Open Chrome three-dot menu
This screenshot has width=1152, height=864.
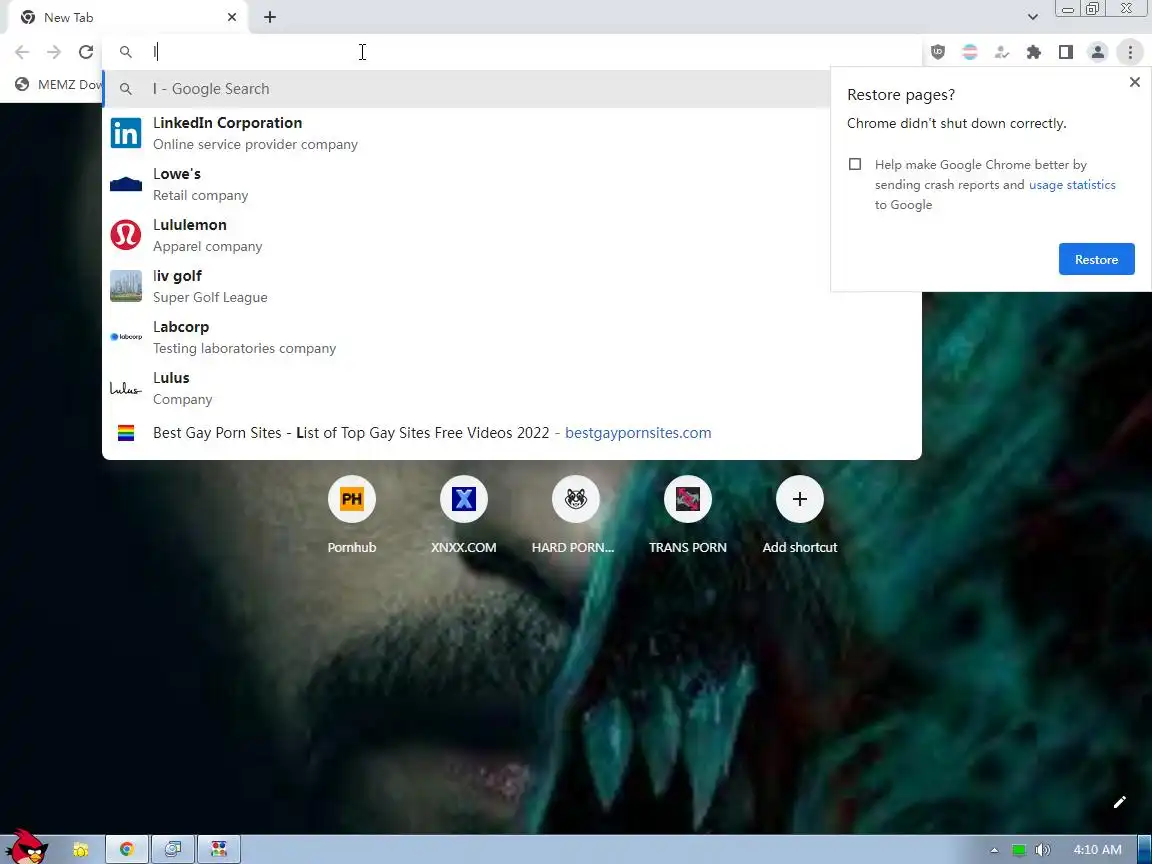click(x=1130, y=51)
